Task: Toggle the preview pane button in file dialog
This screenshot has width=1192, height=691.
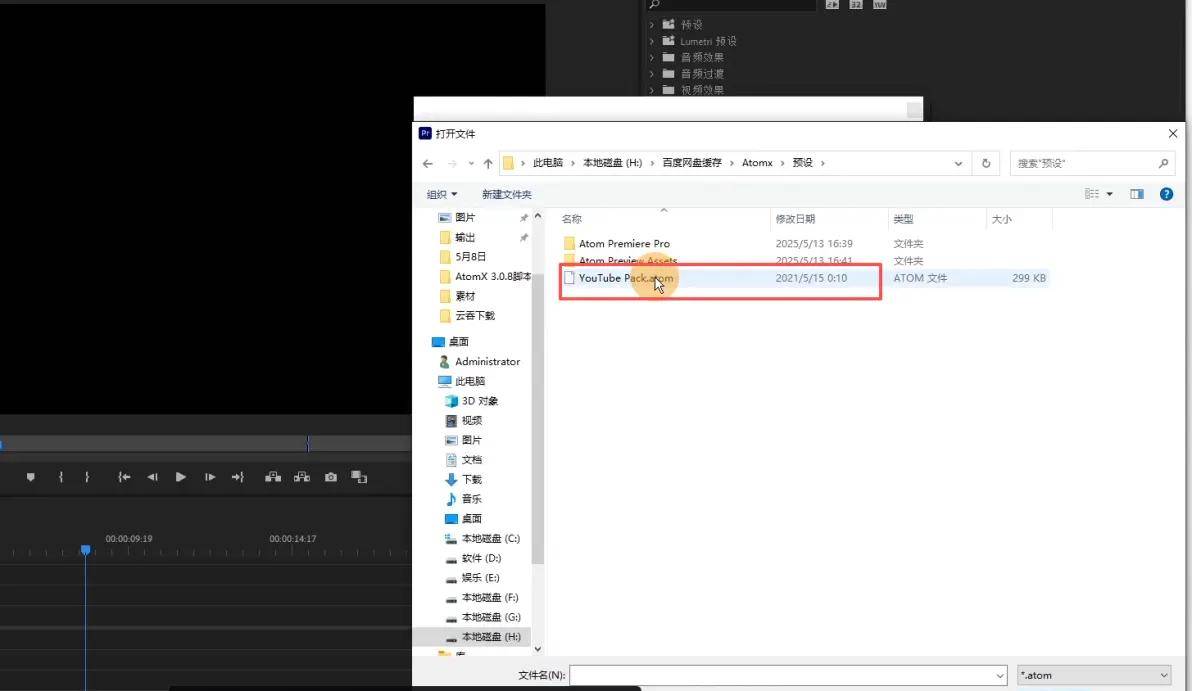Action: tap(1137, 194)
